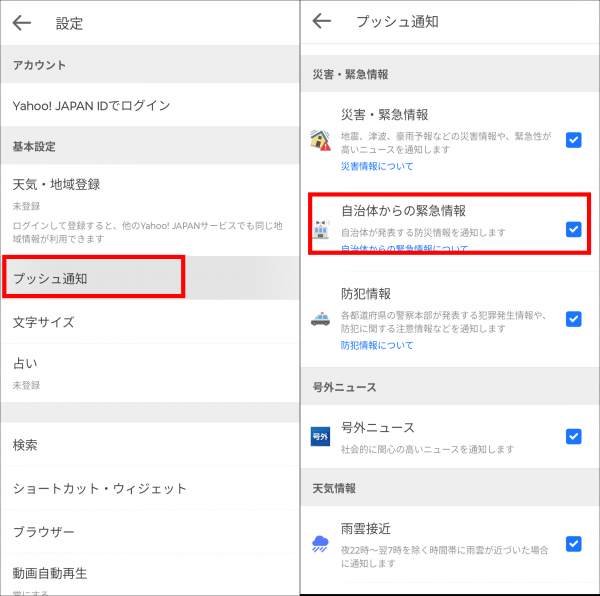
Task: Tap the police car icon for 防犯情報
Action: point(320,319)
